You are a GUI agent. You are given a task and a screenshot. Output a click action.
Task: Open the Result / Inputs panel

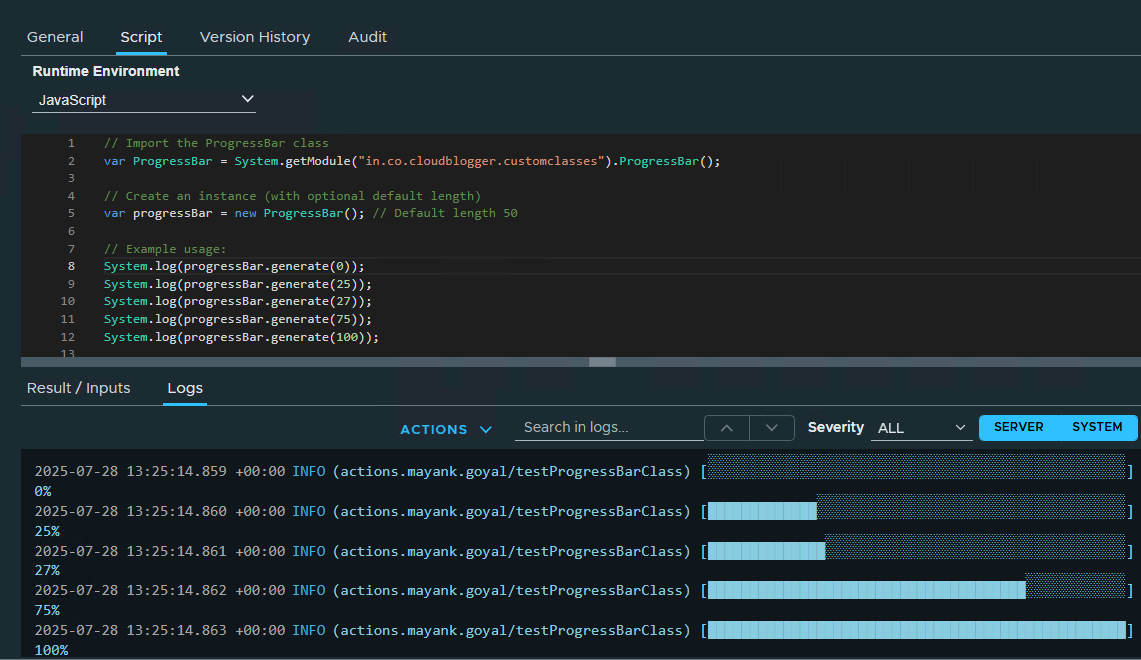[78, 387]
